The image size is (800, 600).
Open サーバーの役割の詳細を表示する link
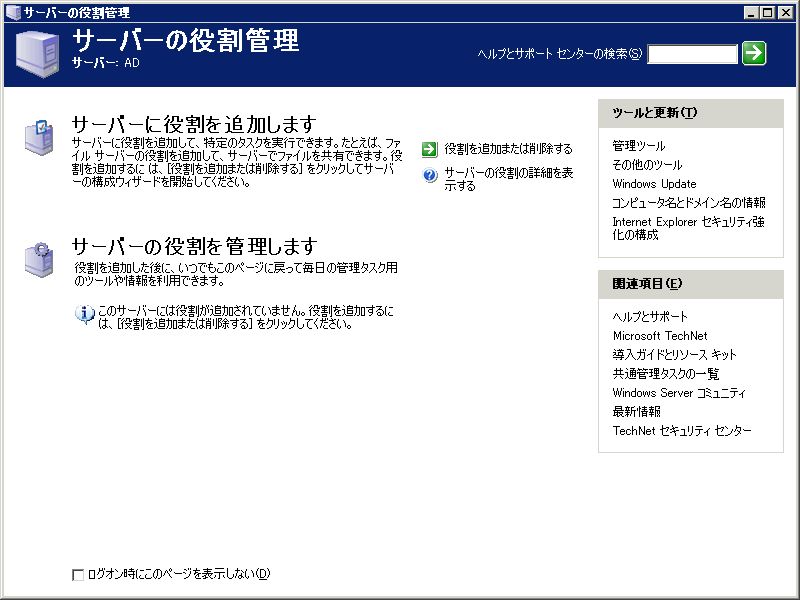(x=509, y=179)
